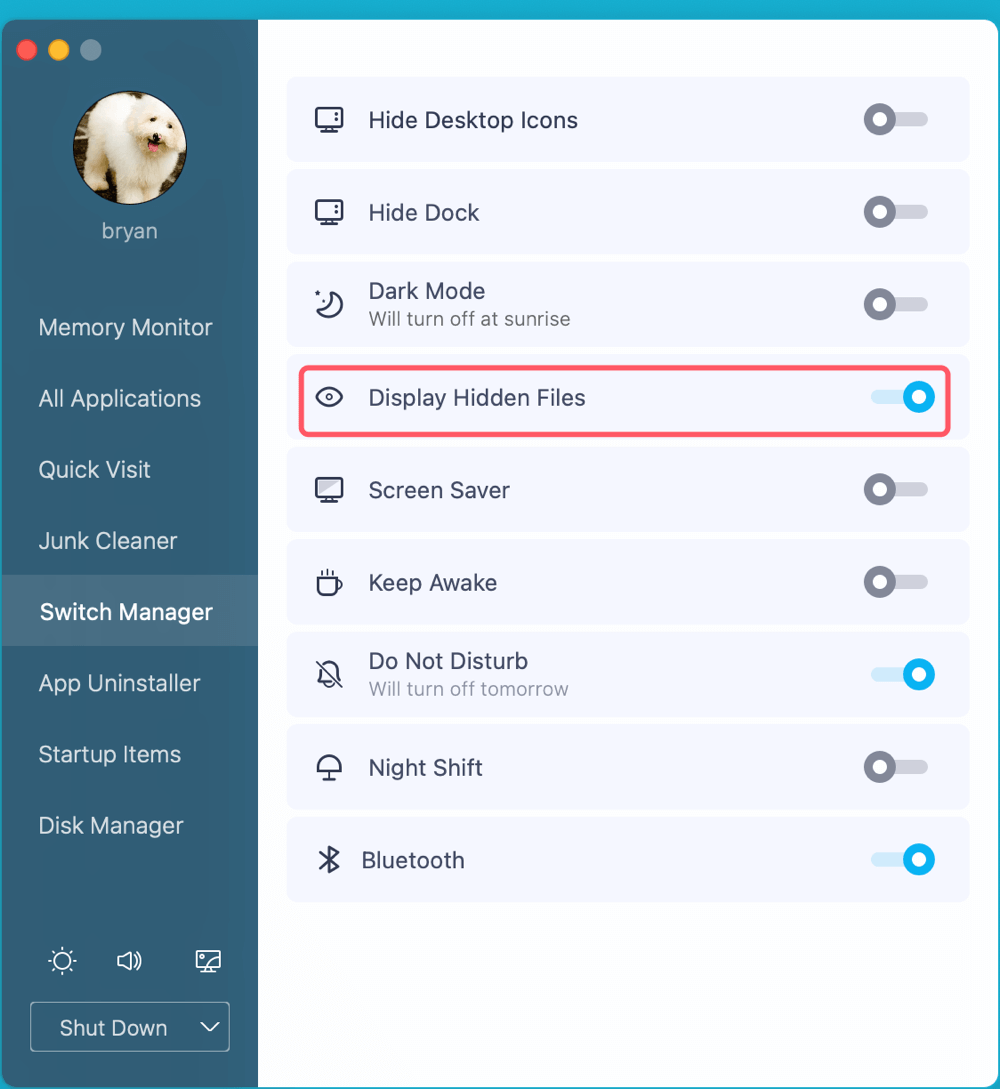Turn on the Dark Mode switch
This screenshot has height=1089, width=1000.
coord(896,304)
